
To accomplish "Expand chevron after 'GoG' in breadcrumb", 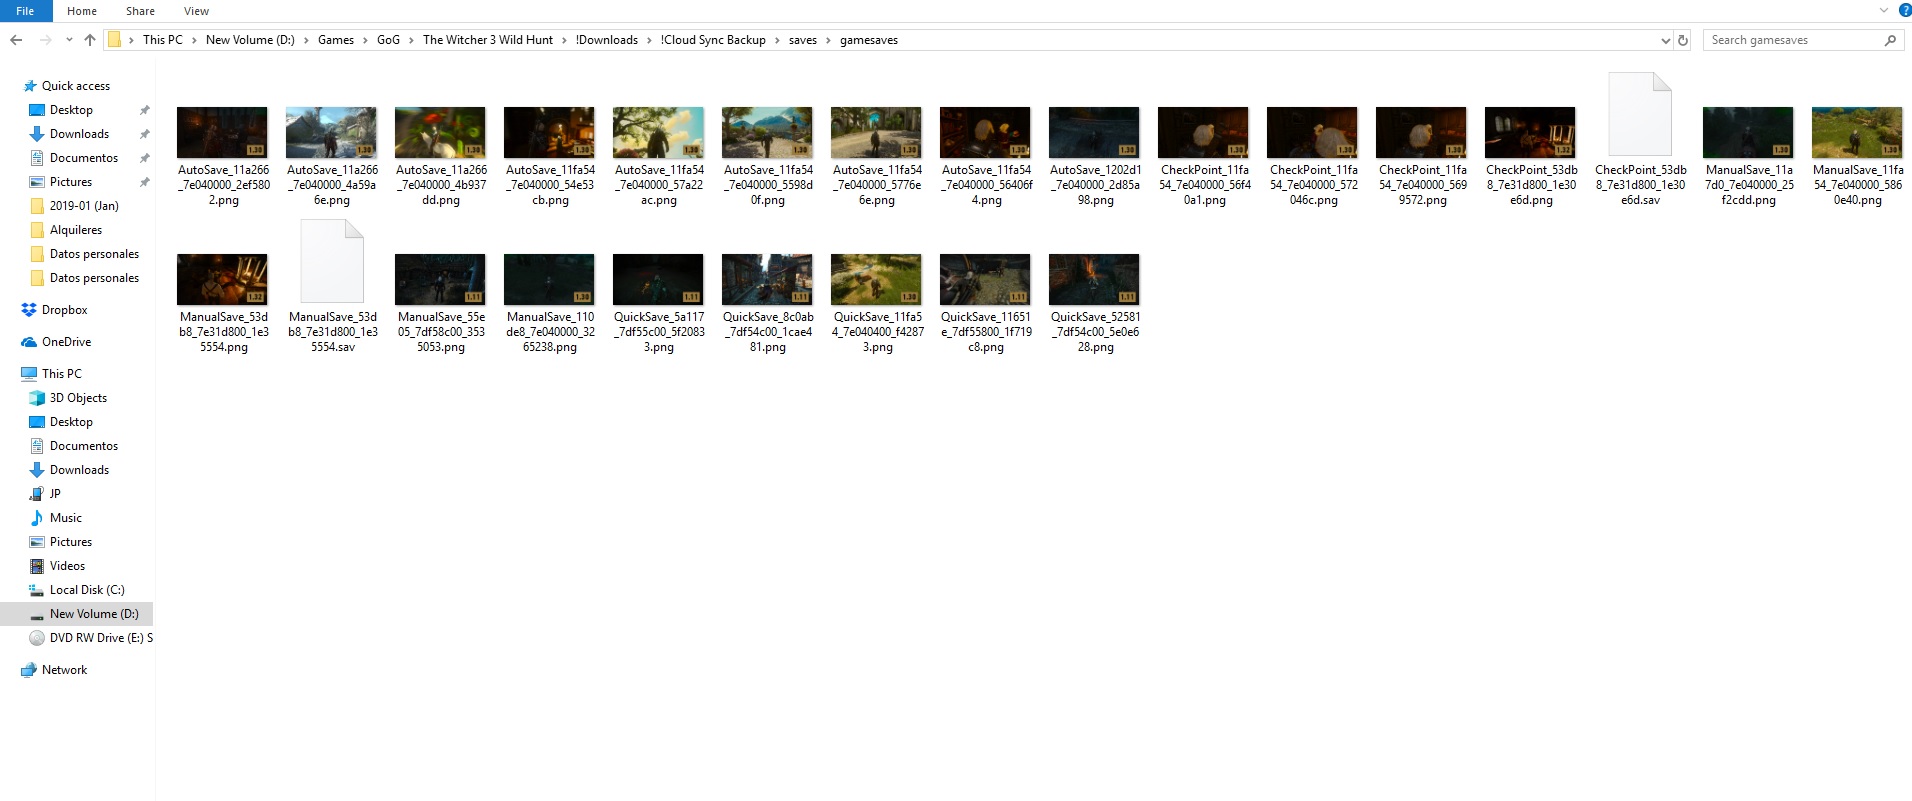I will click(411, 40).
